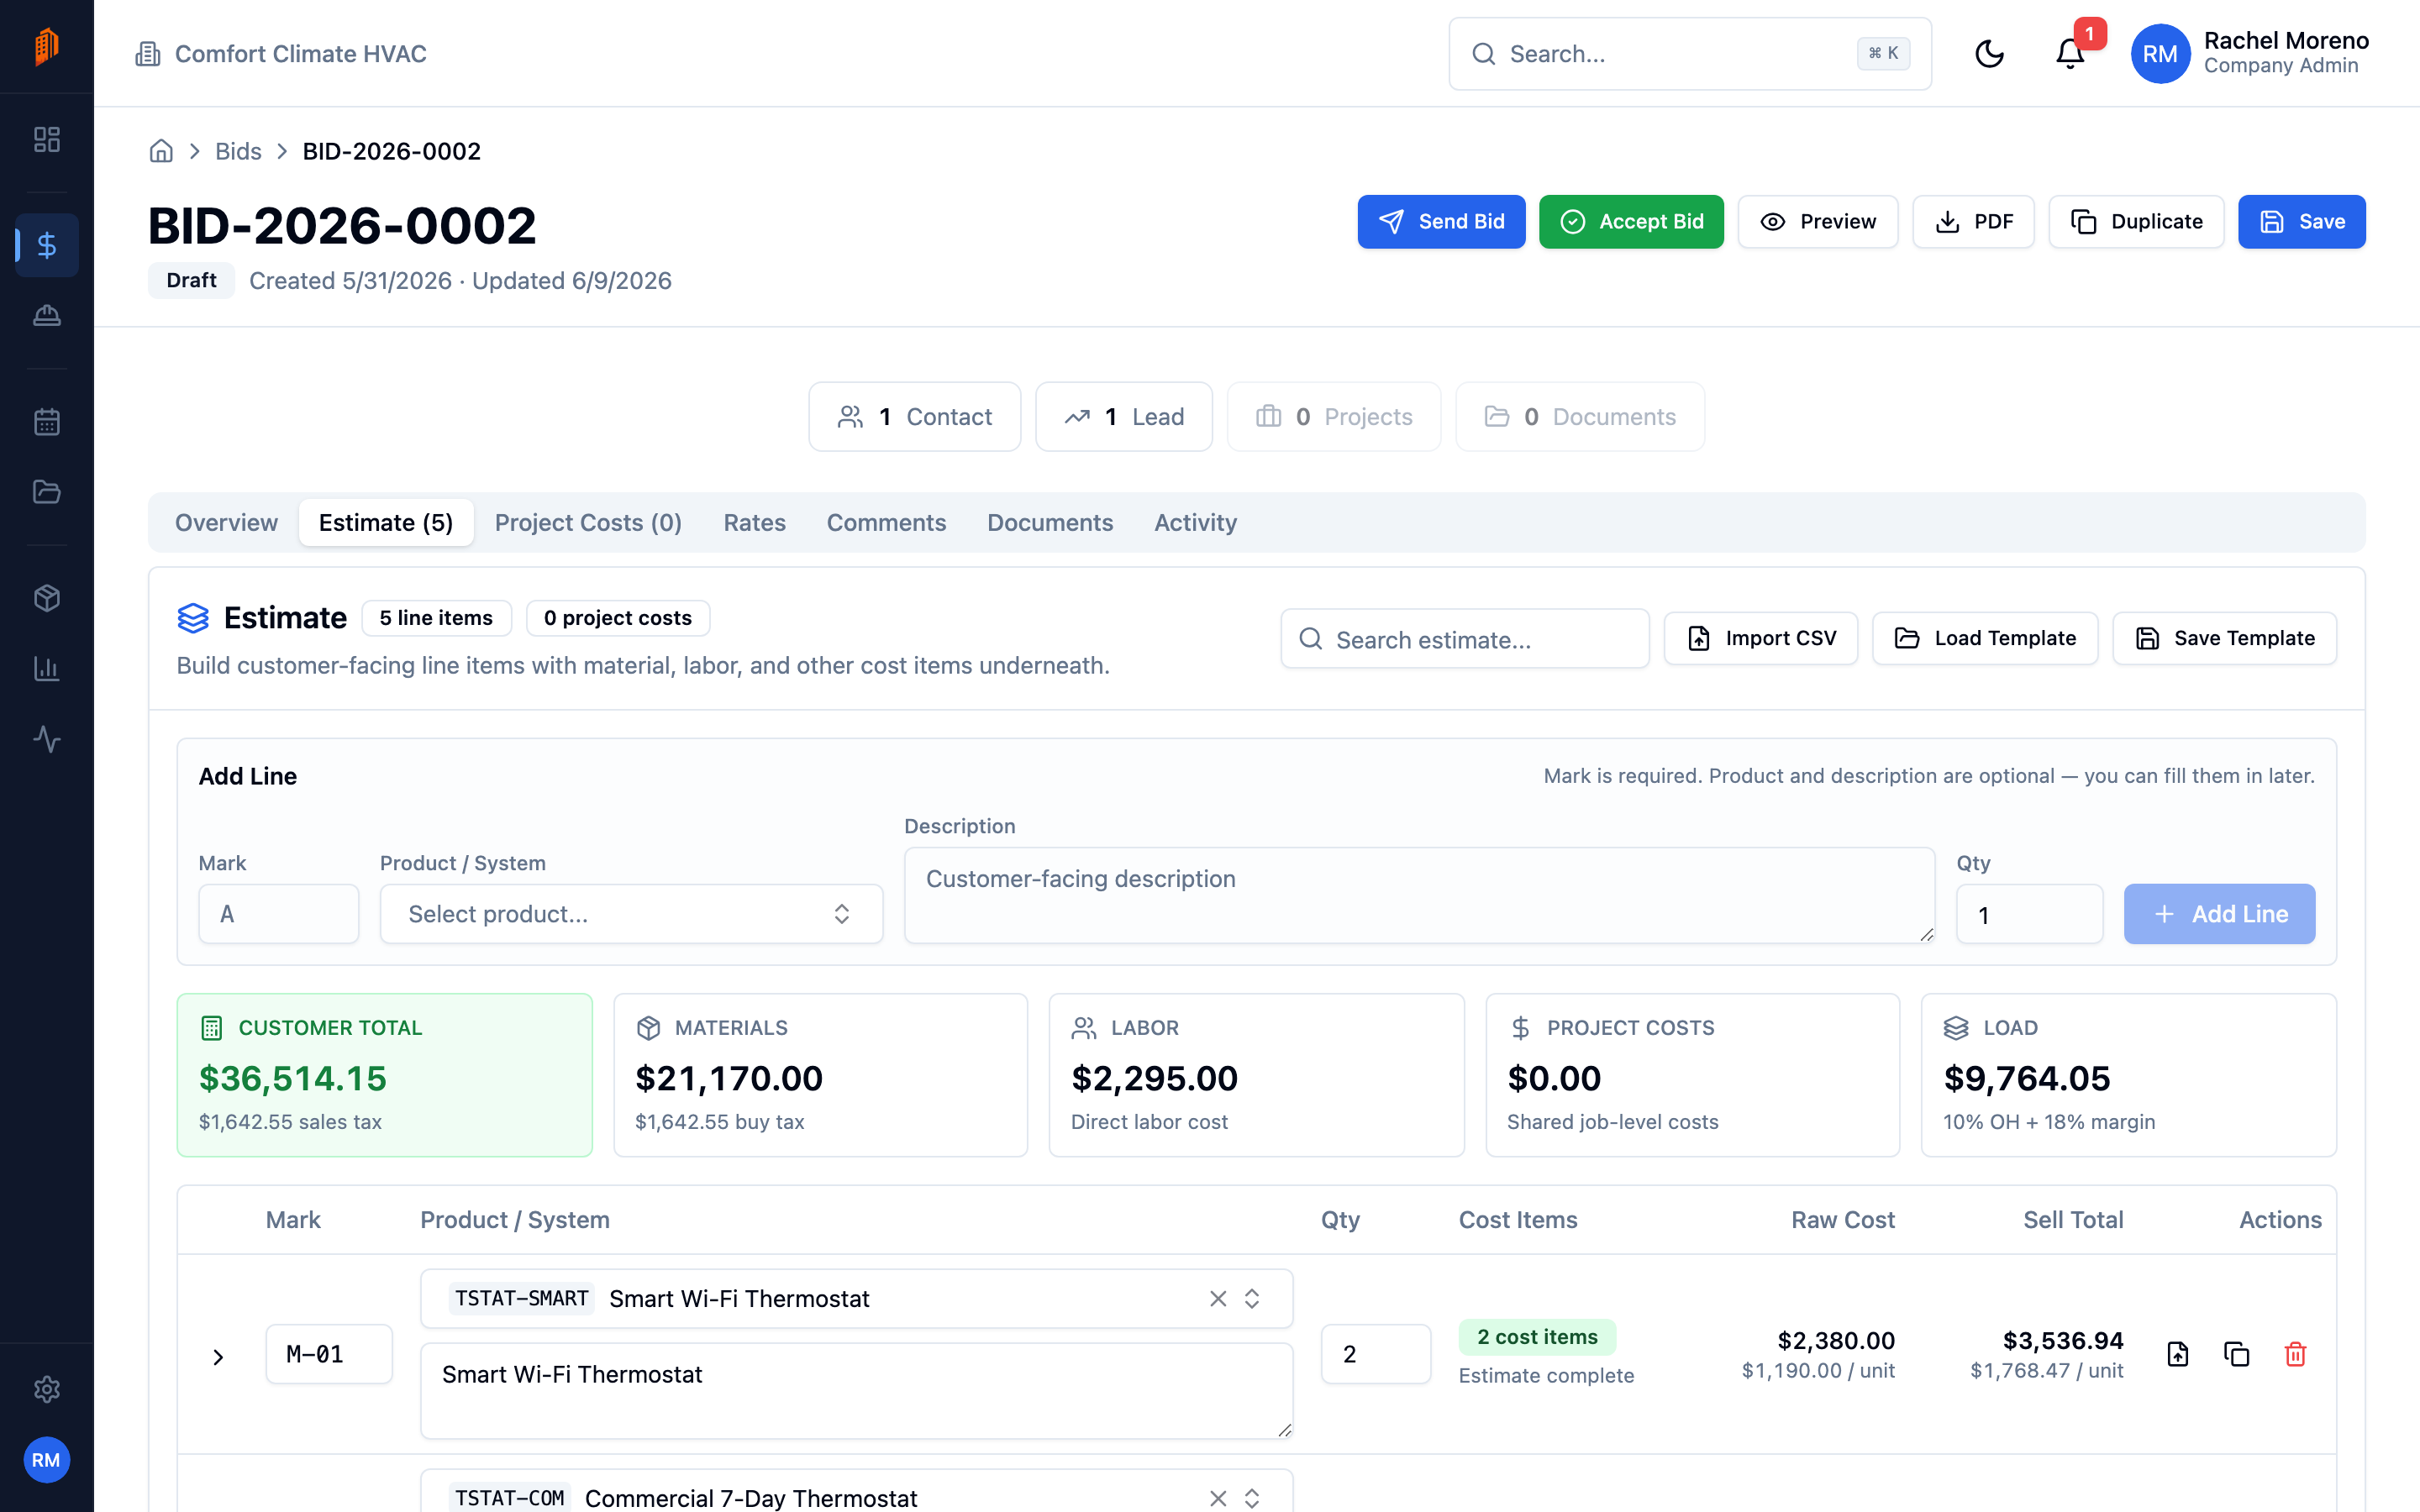
Task: Download the bid PDF
Action: pos(1973,221)
